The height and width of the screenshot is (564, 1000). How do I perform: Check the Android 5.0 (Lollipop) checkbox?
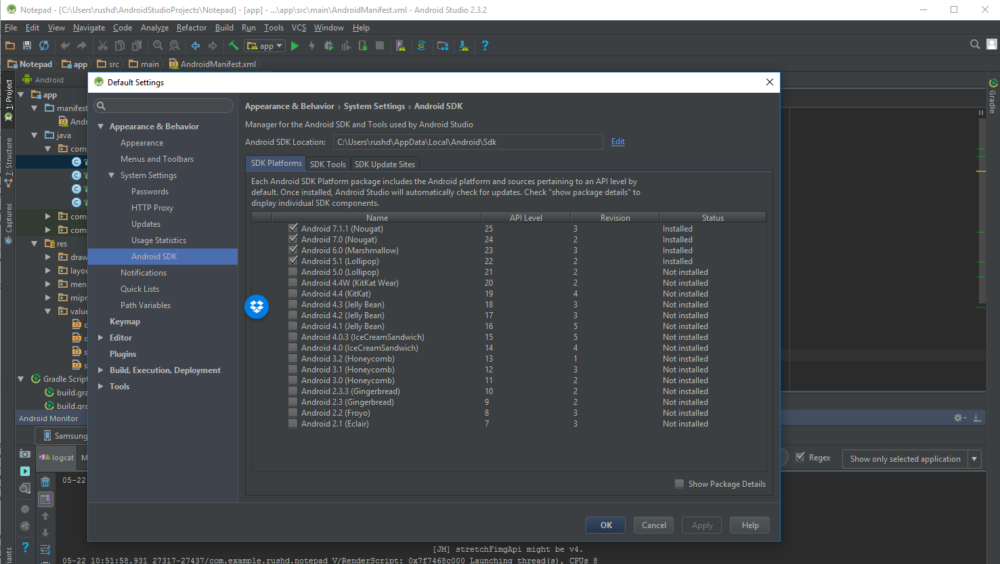(x=293, y=272)
